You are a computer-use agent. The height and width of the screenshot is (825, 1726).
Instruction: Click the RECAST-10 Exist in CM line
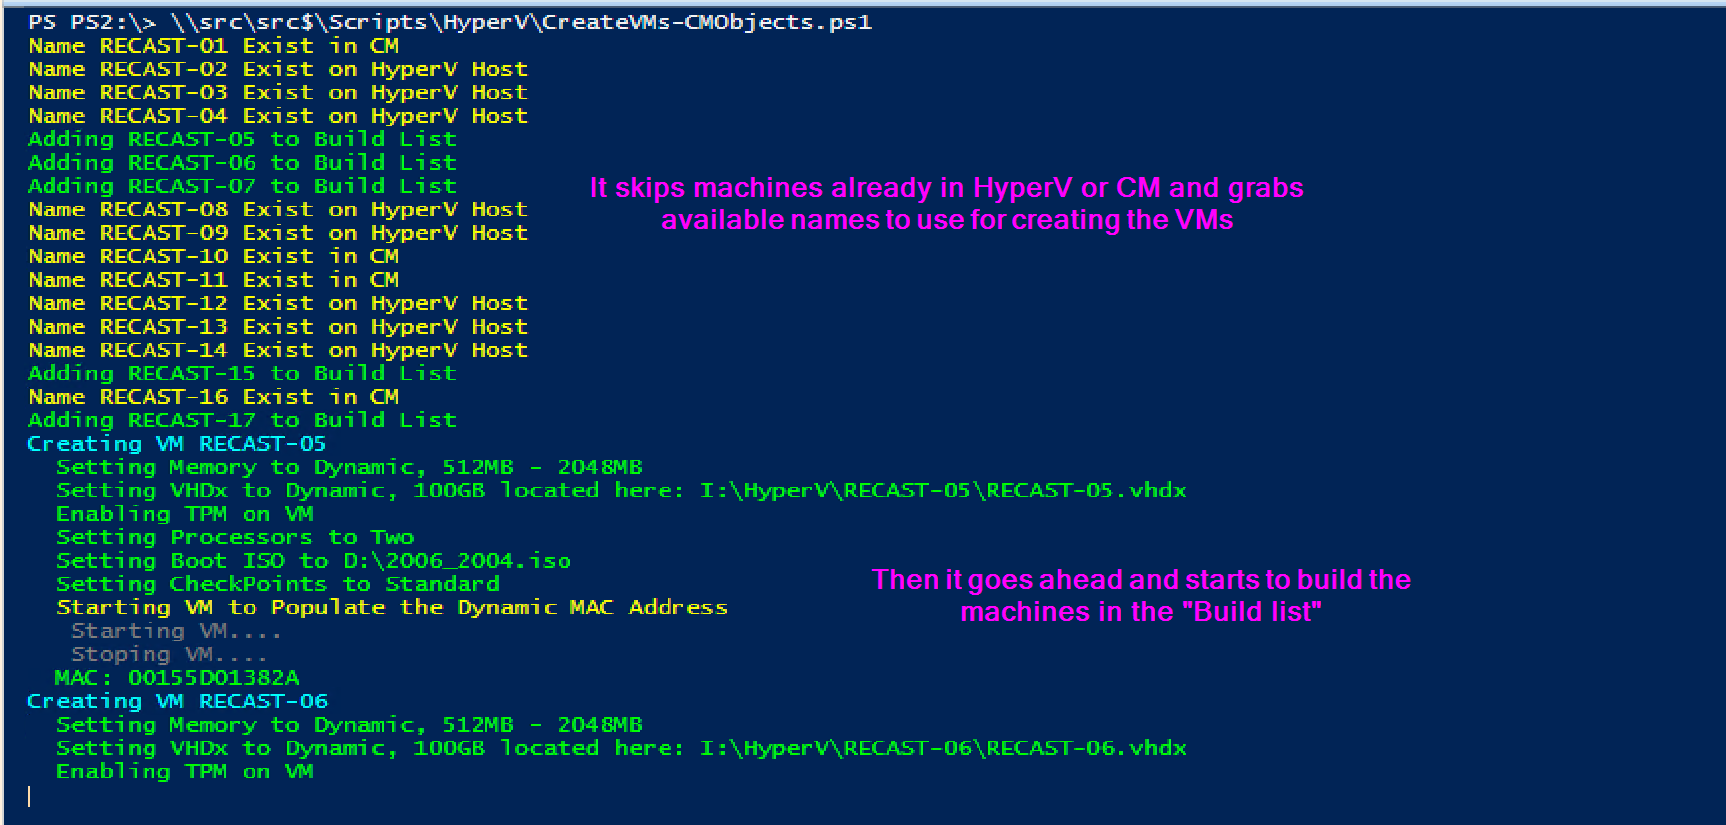coord(213,256)
